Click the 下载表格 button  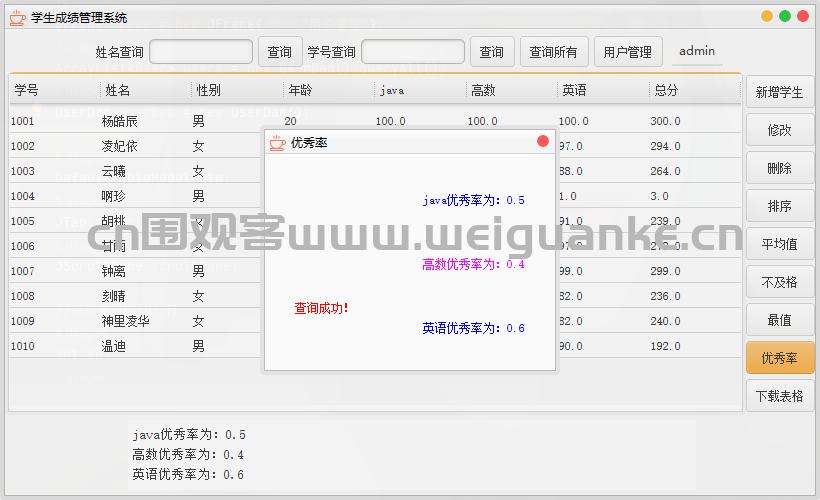(780, 396)
